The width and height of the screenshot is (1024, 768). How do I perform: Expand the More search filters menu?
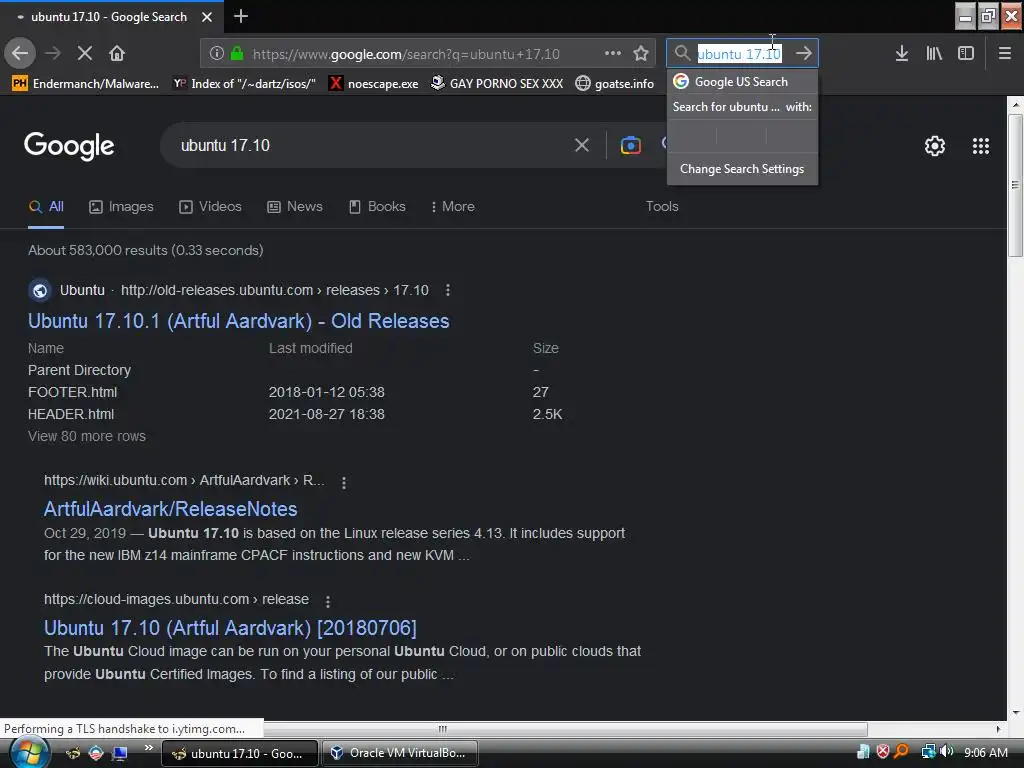click(x=453, y=206)
